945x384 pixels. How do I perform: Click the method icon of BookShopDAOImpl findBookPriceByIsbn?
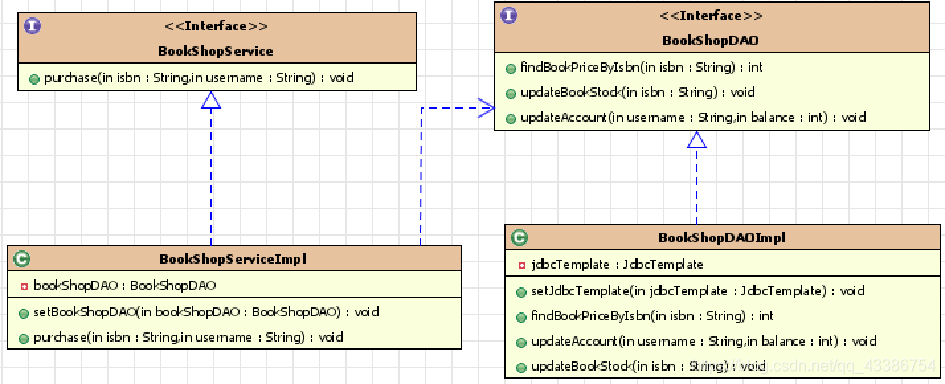521,317
